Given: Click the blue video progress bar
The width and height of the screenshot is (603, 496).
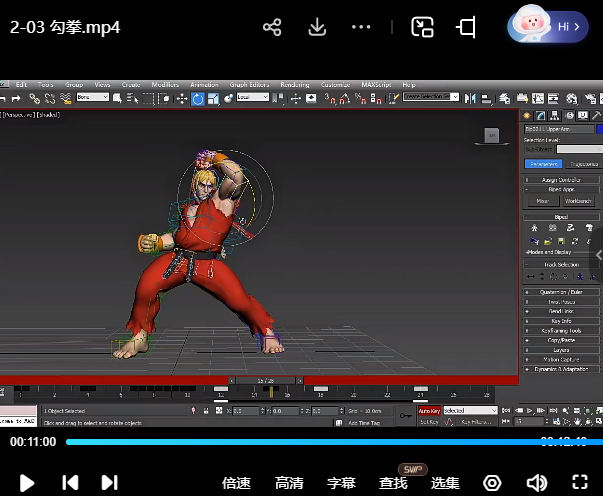Looking at the screenshot, I should [300, 441].
